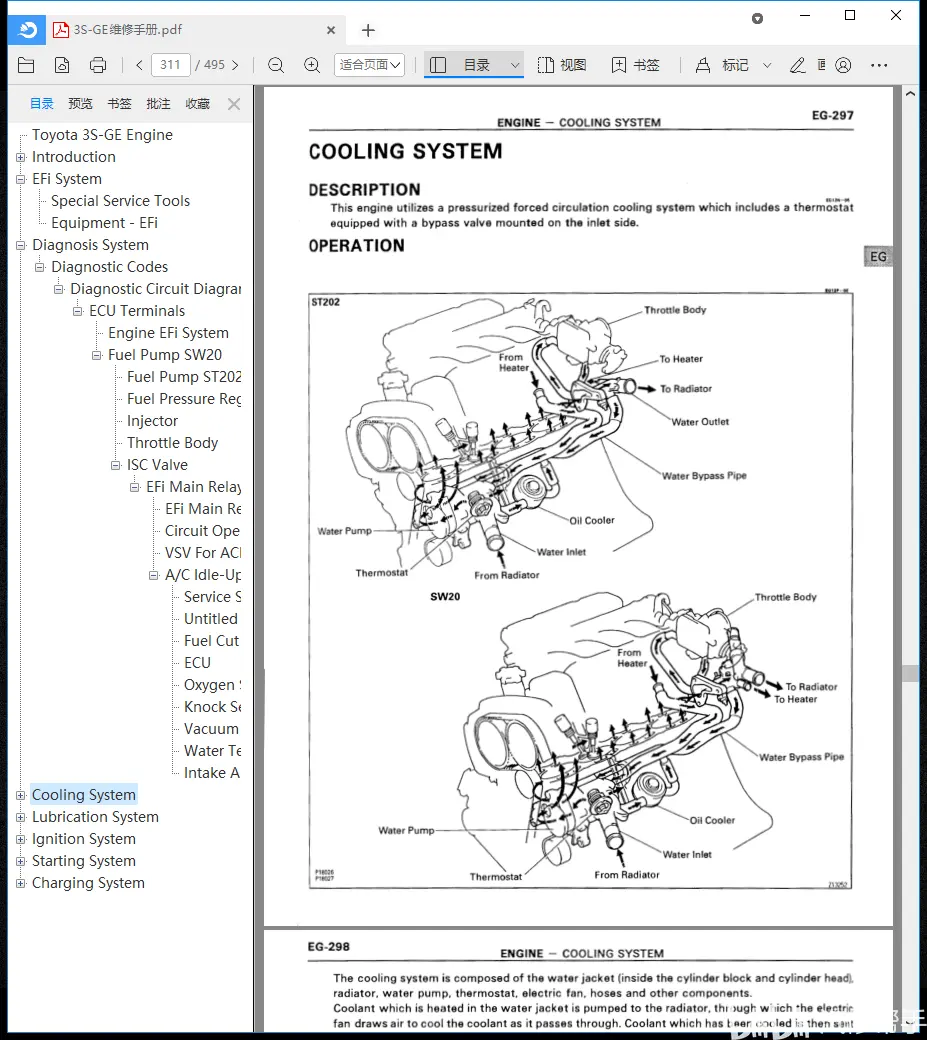Open Throttle Body outline entry

coord(172,442)
